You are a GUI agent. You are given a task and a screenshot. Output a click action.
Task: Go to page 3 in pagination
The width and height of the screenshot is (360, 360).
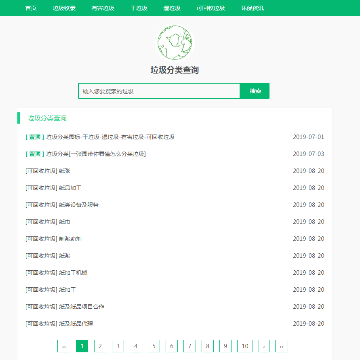coord(118,346)
